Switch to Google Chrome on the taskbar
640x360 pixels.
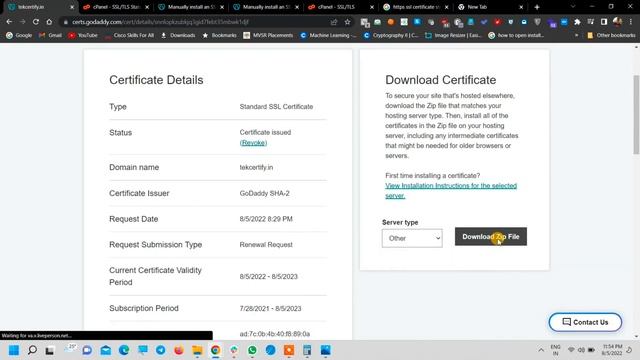(216, 350)
